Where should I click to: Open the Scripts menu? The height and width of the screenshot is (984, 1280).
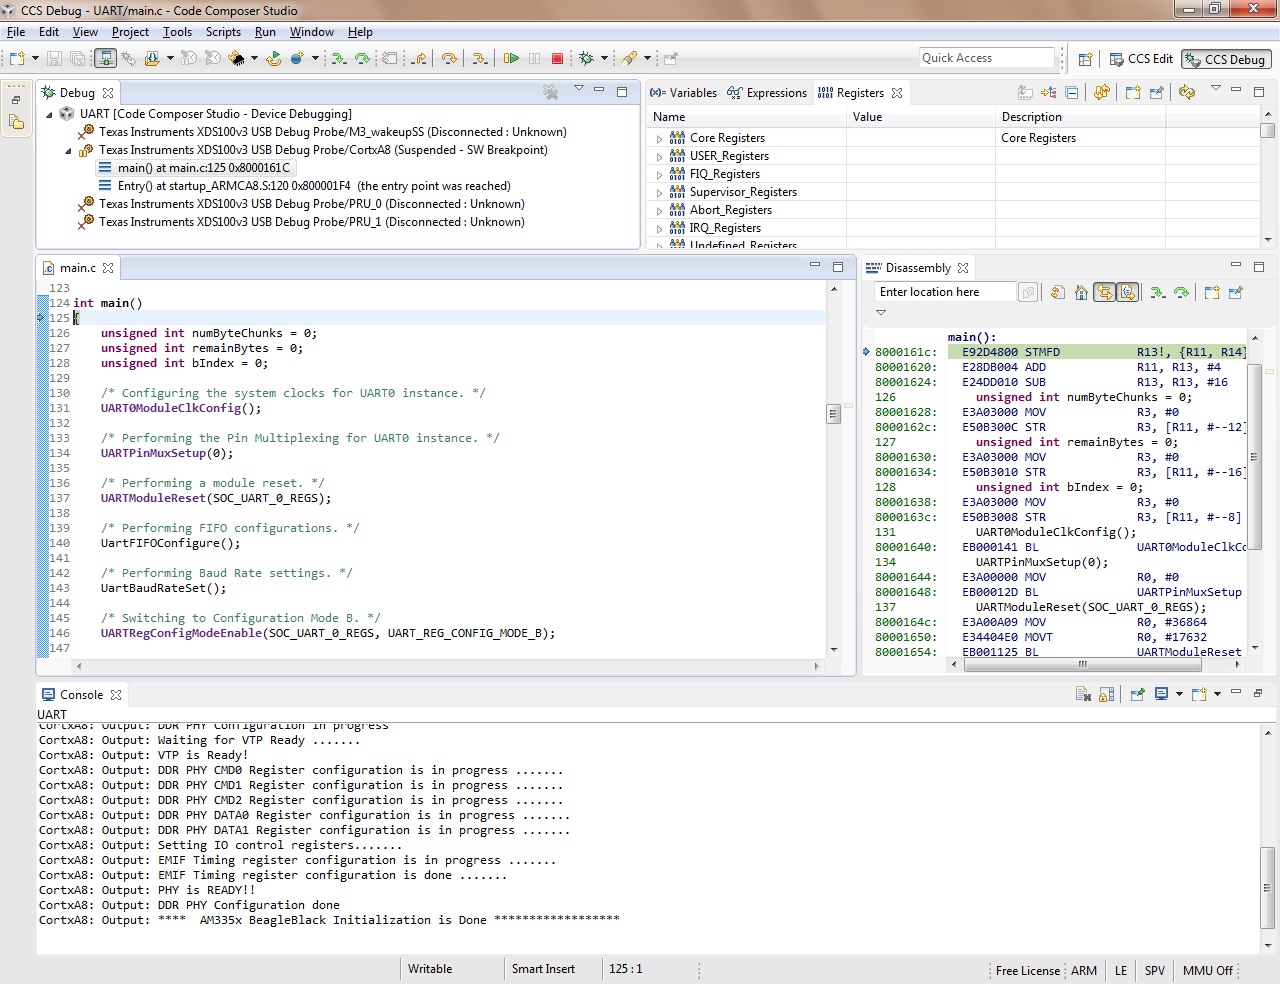tap(223, 32)
